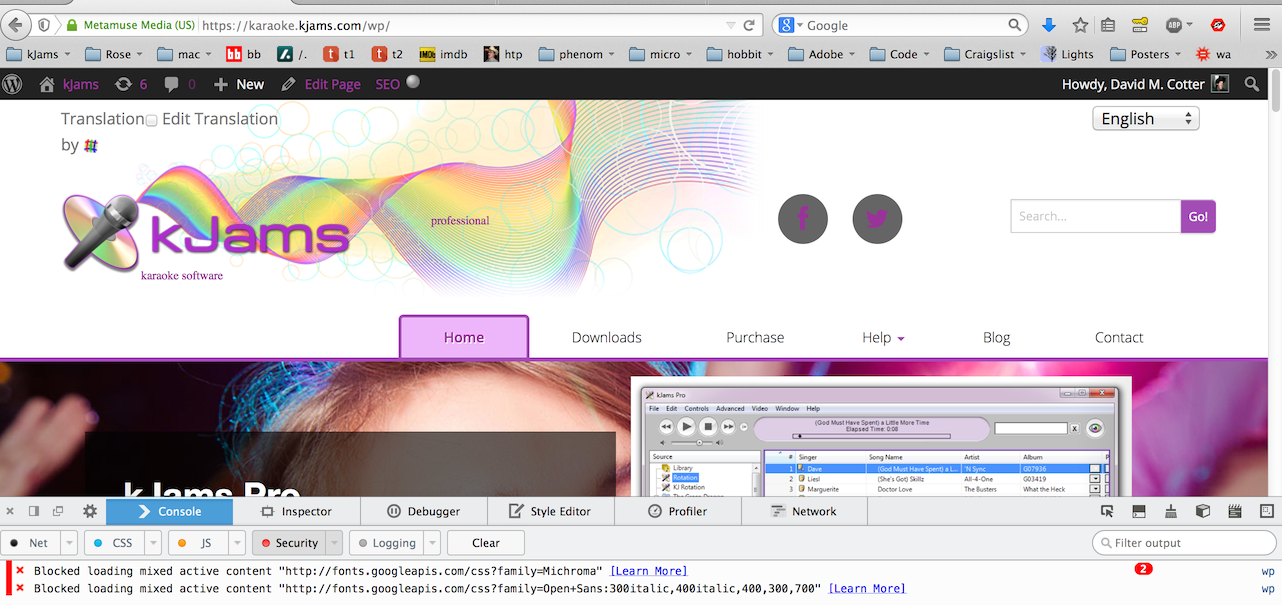Click the Go! search button

(x=1198, y=217)
